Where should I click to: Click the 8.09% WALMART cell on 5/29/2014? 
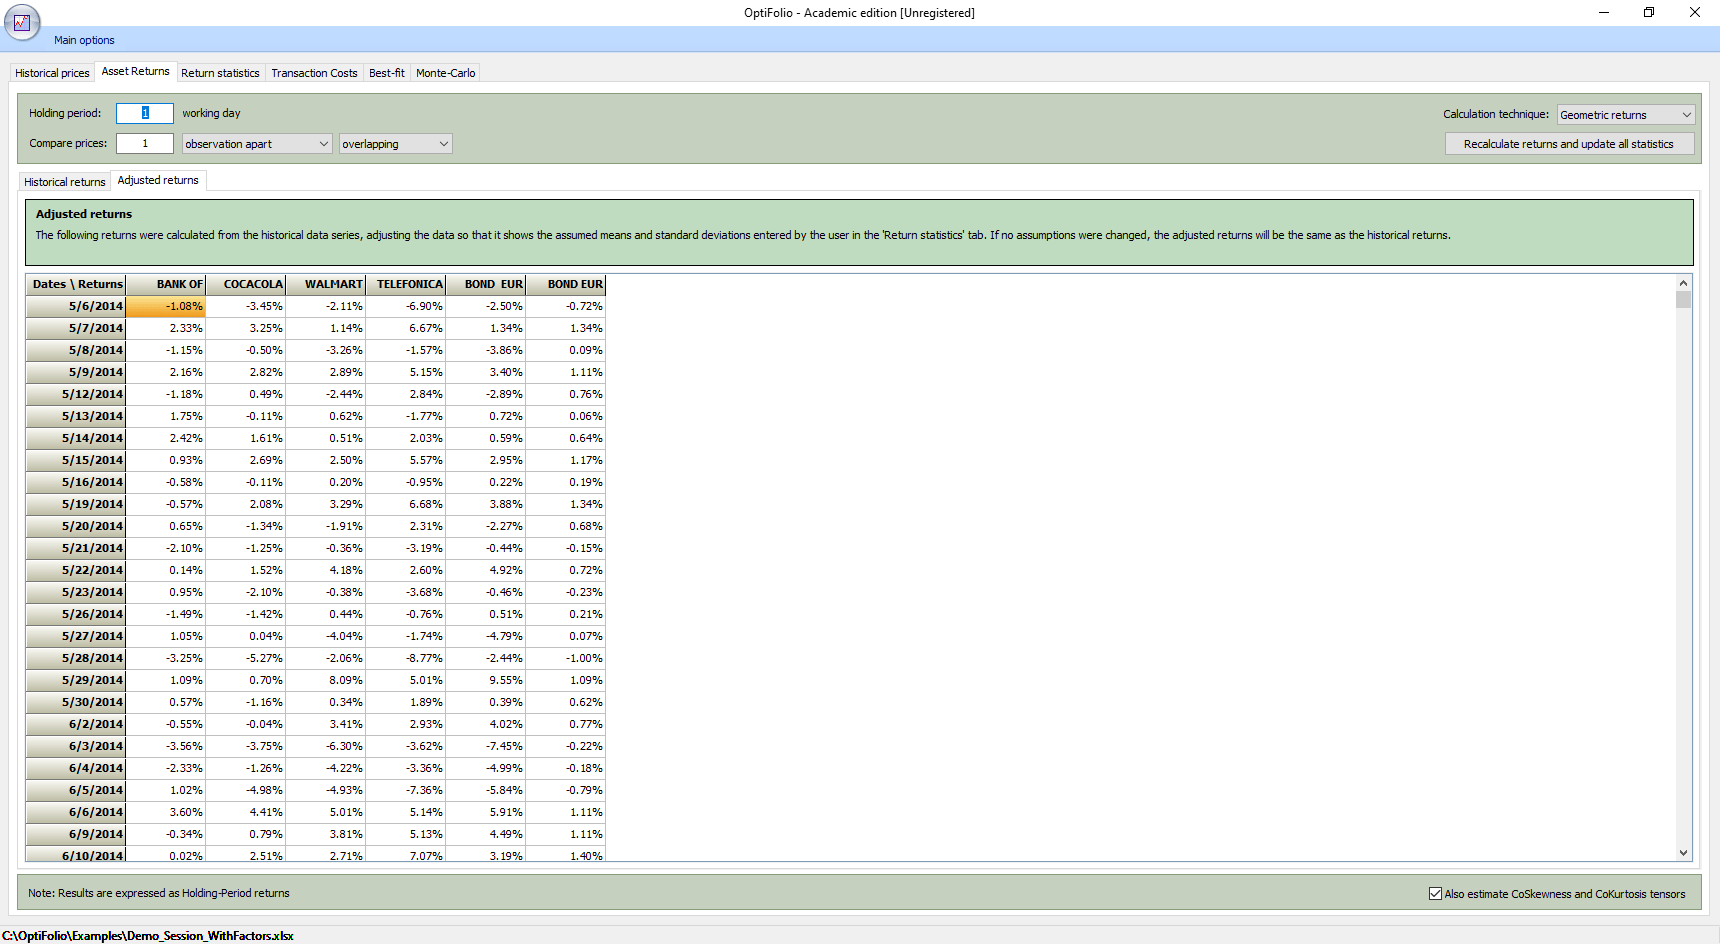(x=326, y=680)
